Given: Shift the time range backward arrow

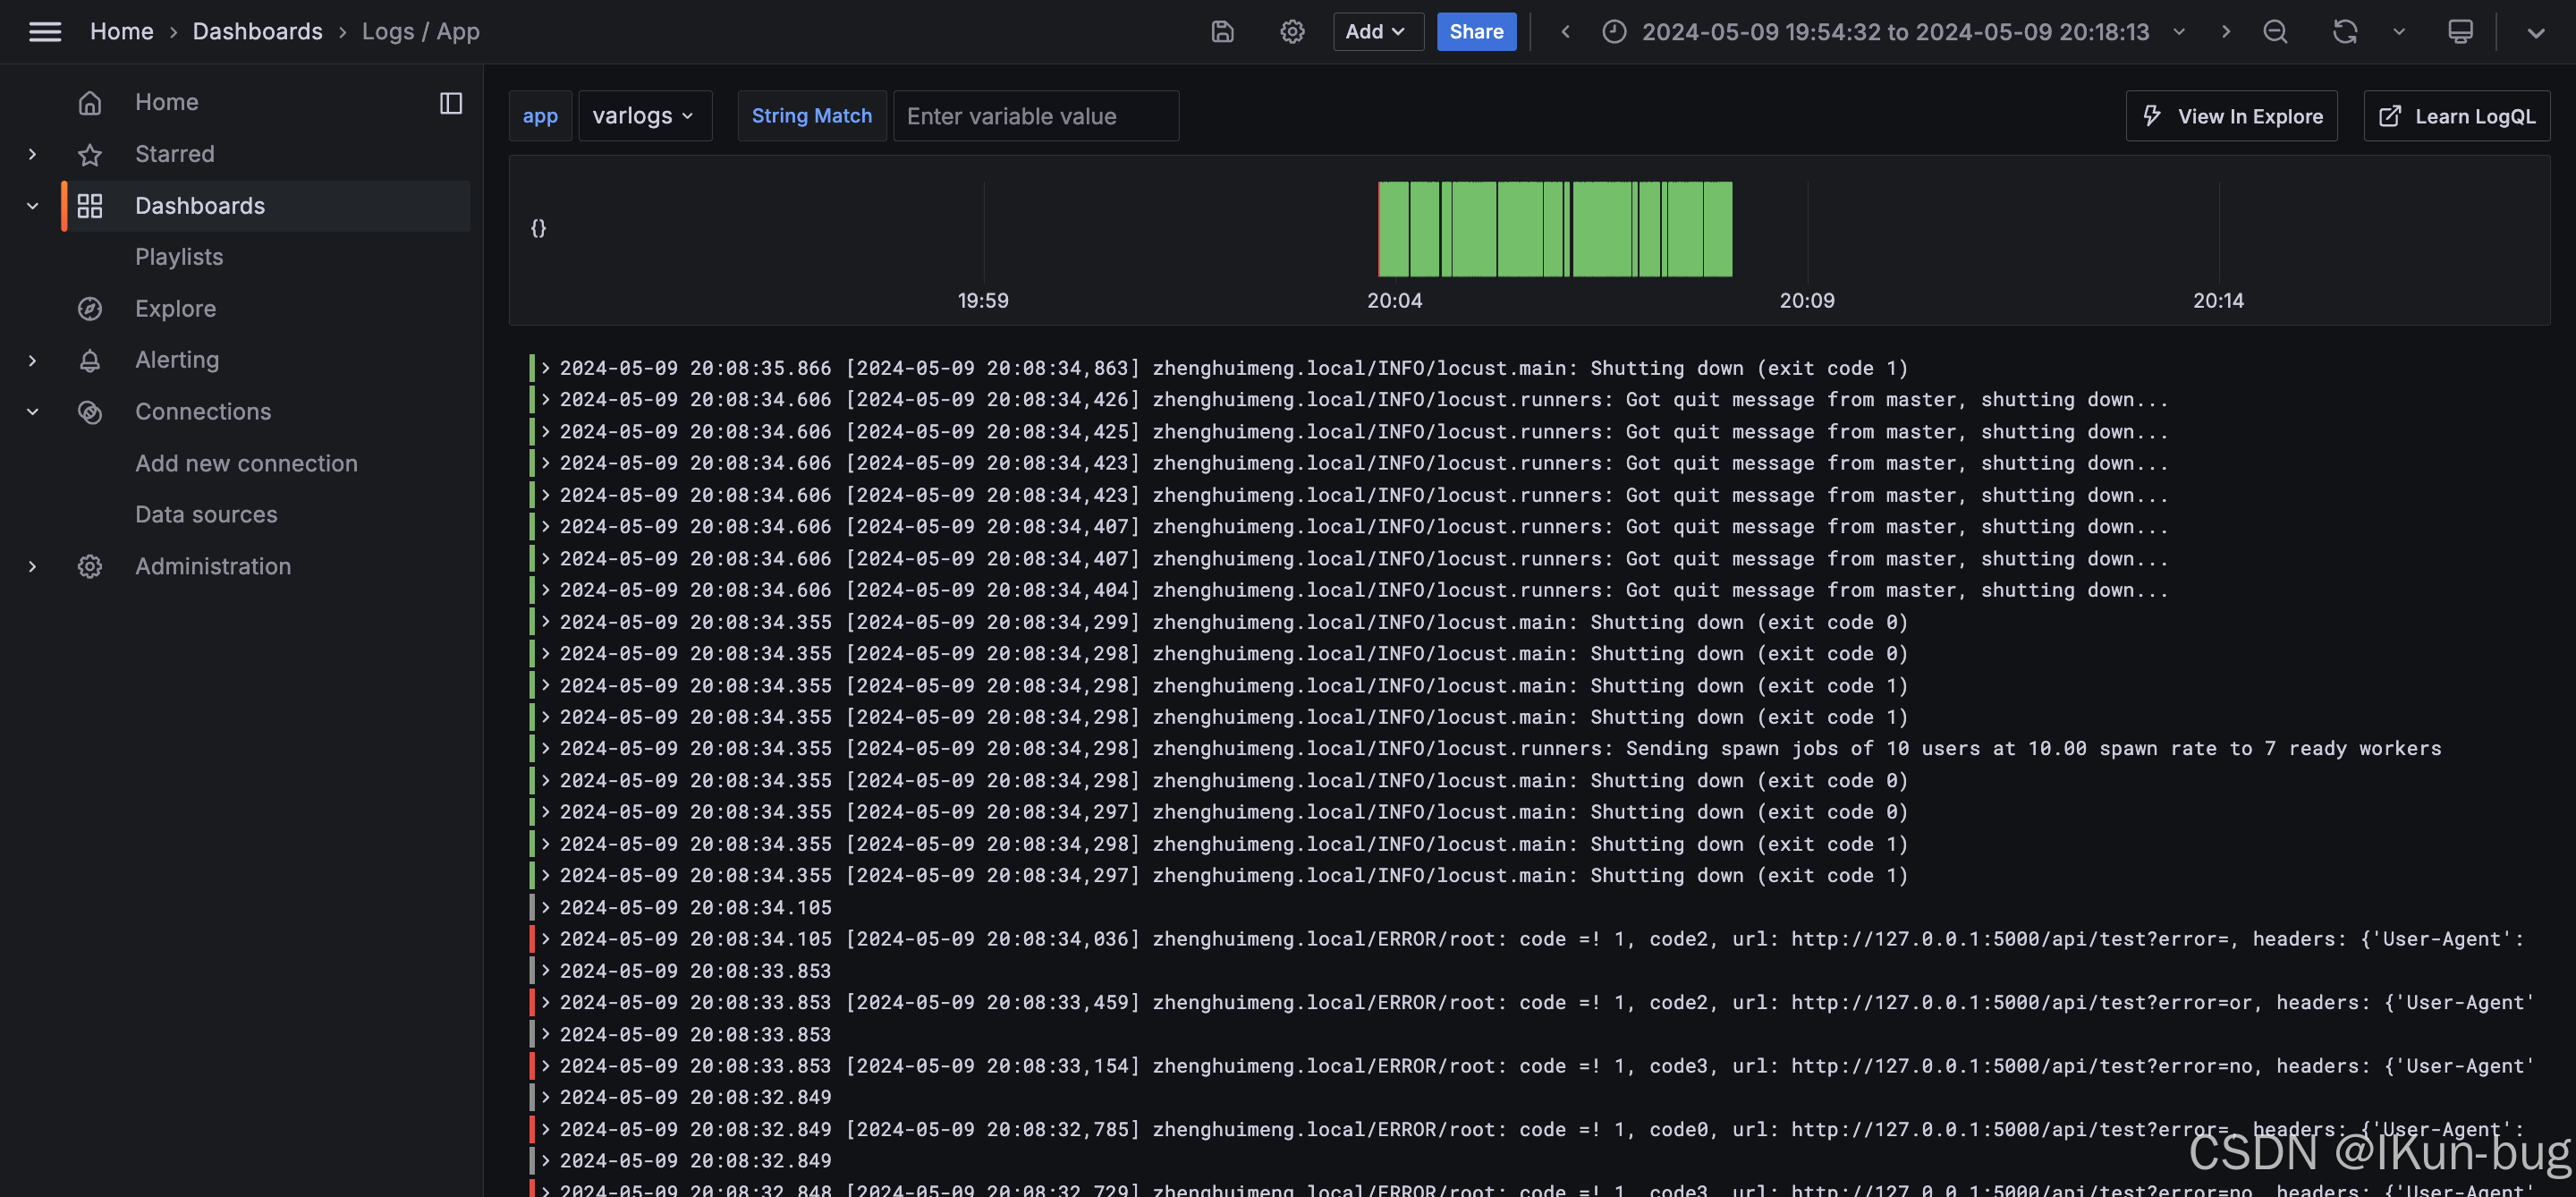Looking at the screenshot, I should point(1566,32).
